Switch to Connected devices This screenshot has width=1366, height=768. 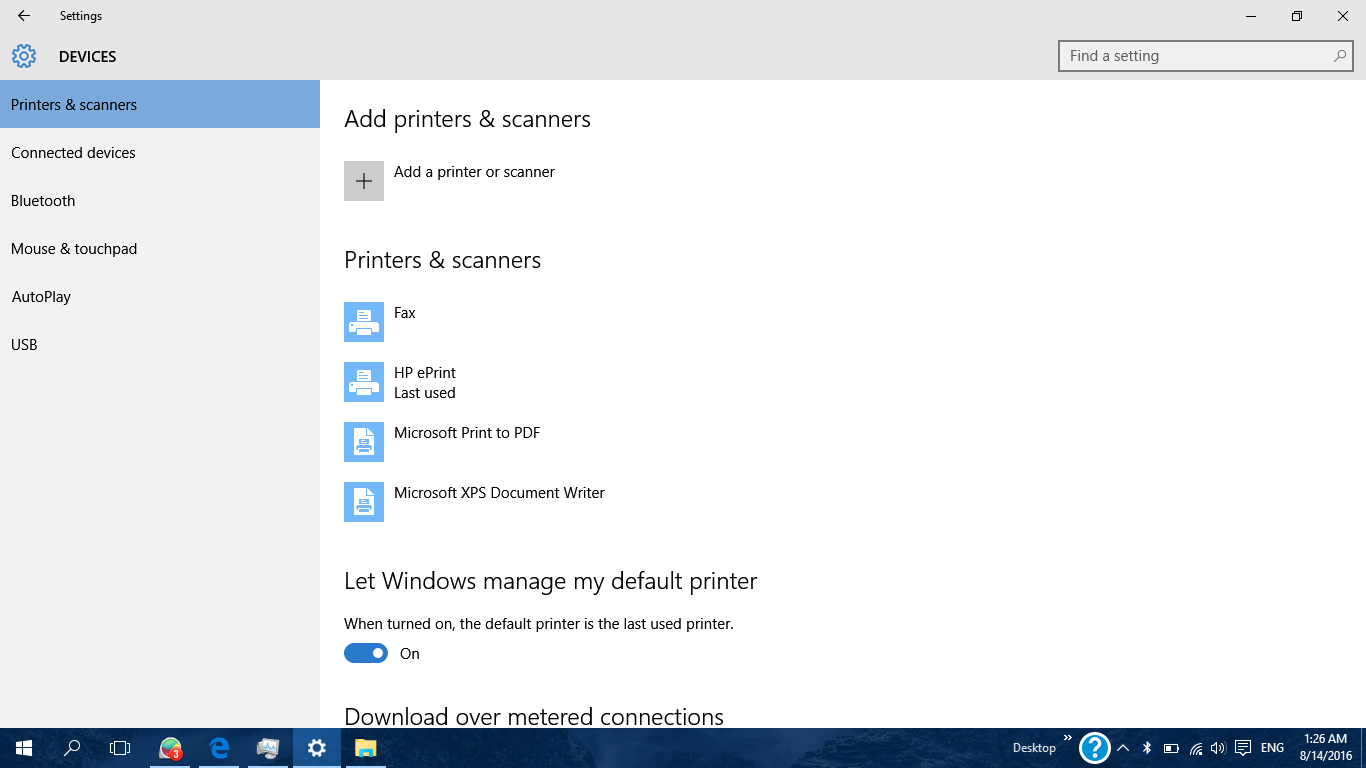[x=160, y=152]
